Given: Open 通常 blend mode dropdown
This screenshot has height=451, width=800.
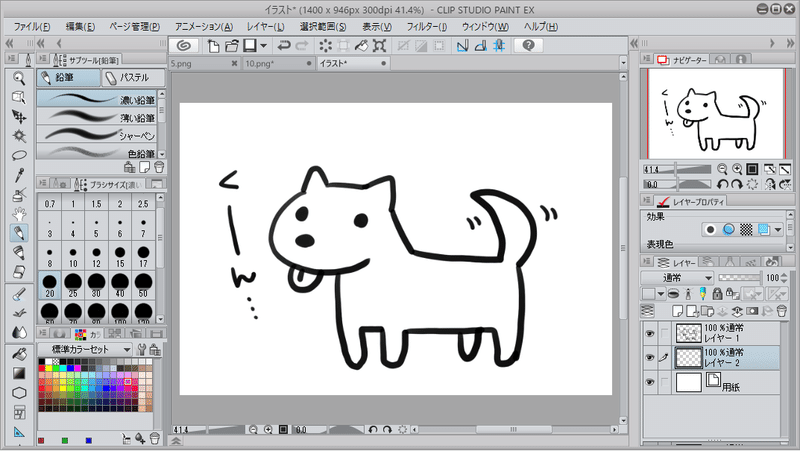Looking at the screenshot, I should [x=677, y=278].
